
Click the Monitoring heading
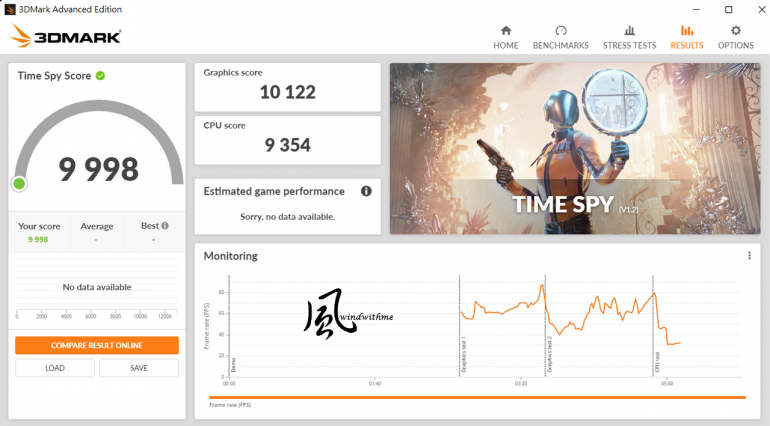[230, 256]
